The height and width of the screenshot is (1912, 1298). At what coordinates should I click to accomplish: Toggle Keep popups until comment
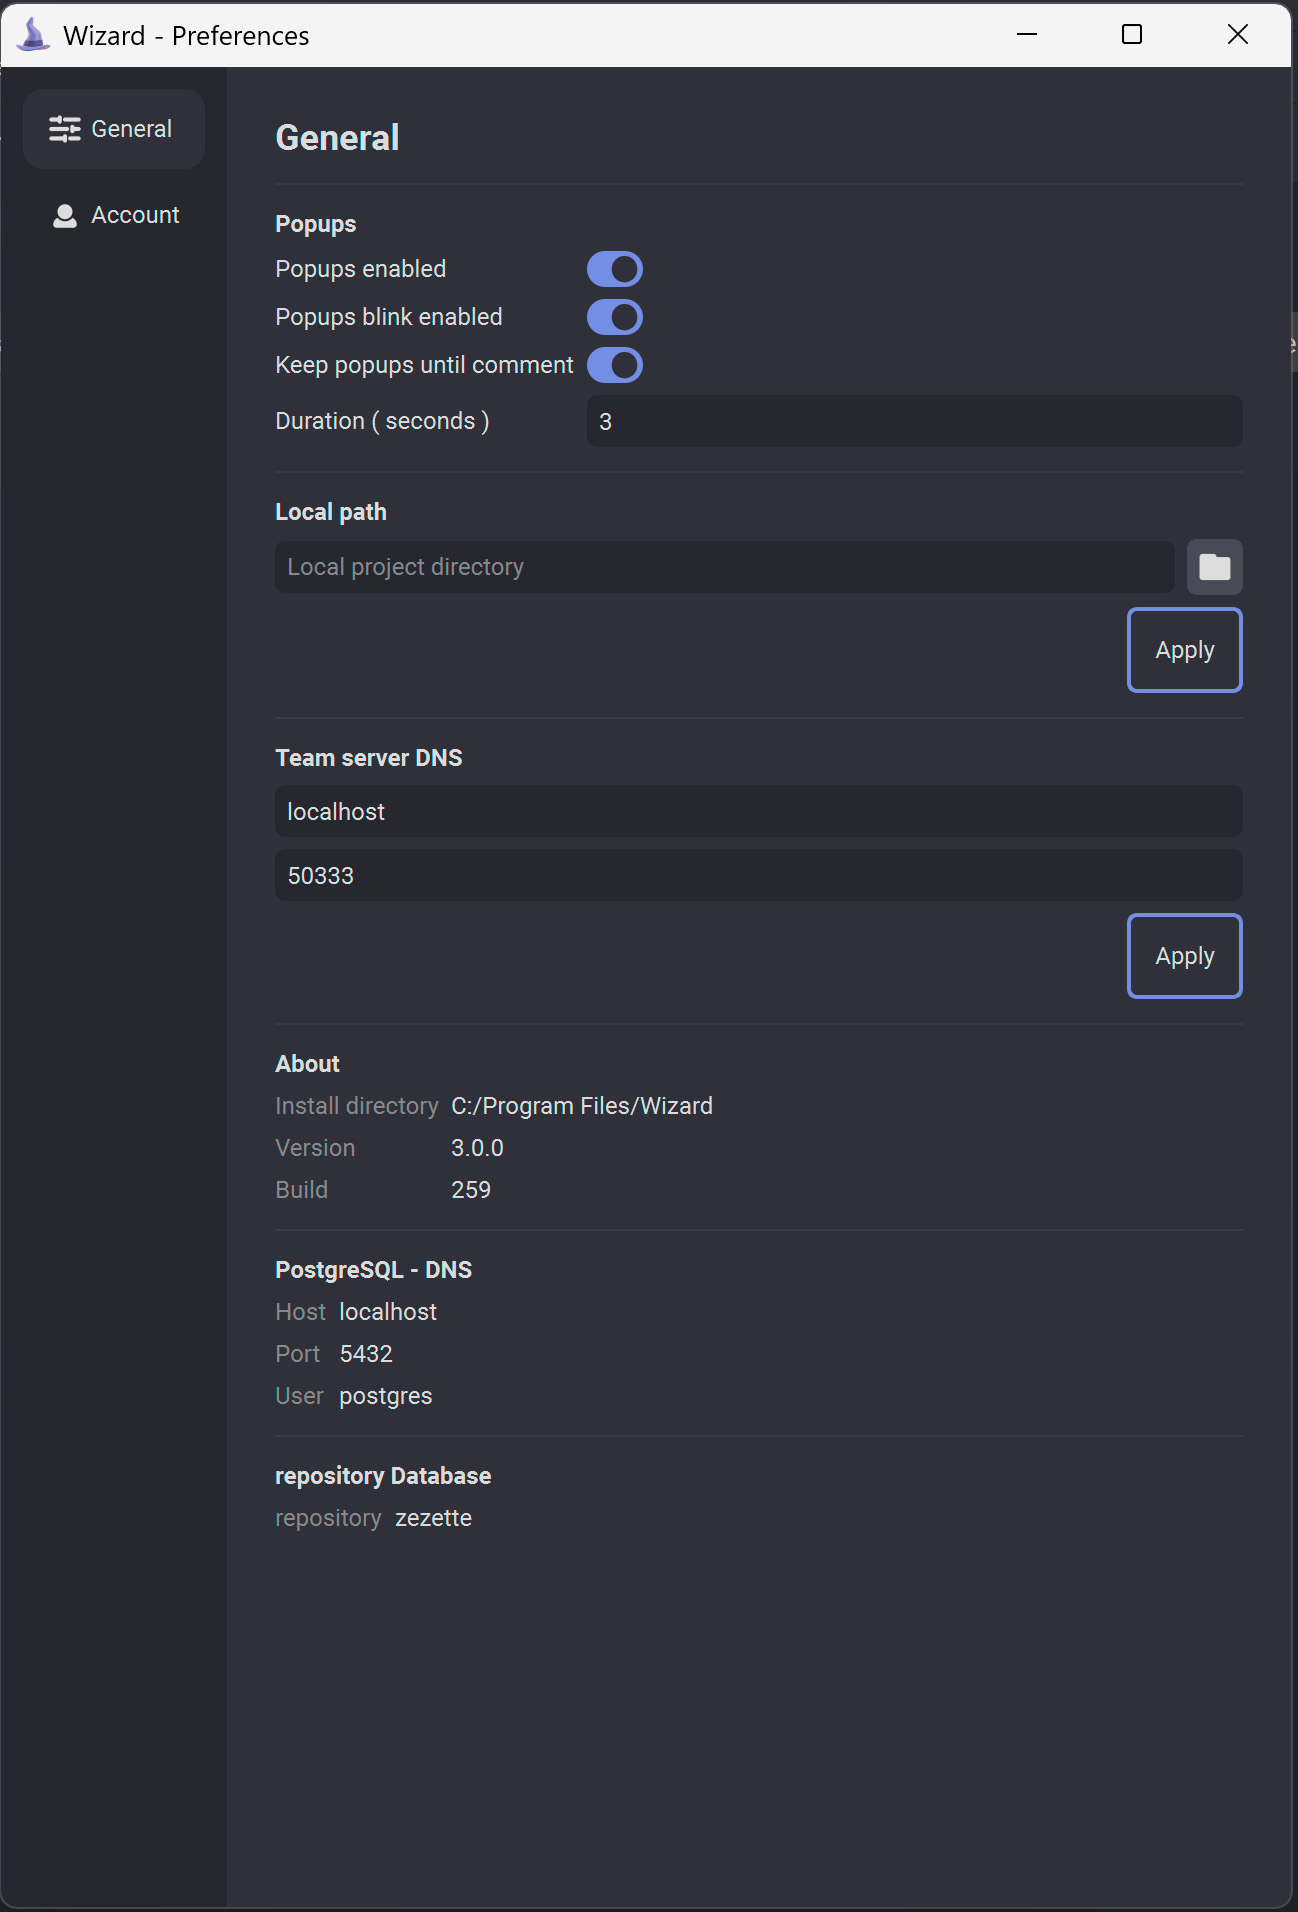point(614,365)
